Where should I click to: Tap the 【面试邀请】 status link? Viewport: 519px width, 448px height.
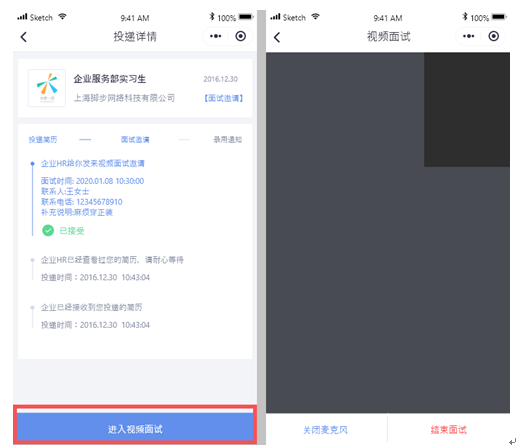pos(223,98)
